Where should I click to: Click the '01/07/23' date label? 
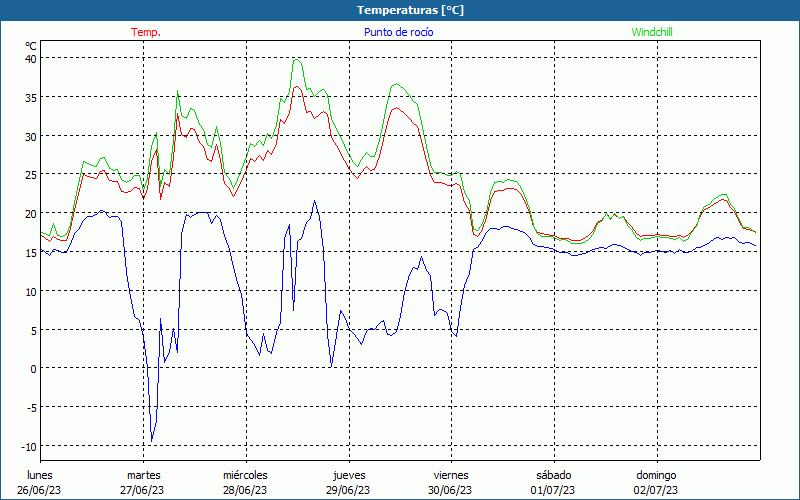tap(553, 490)
